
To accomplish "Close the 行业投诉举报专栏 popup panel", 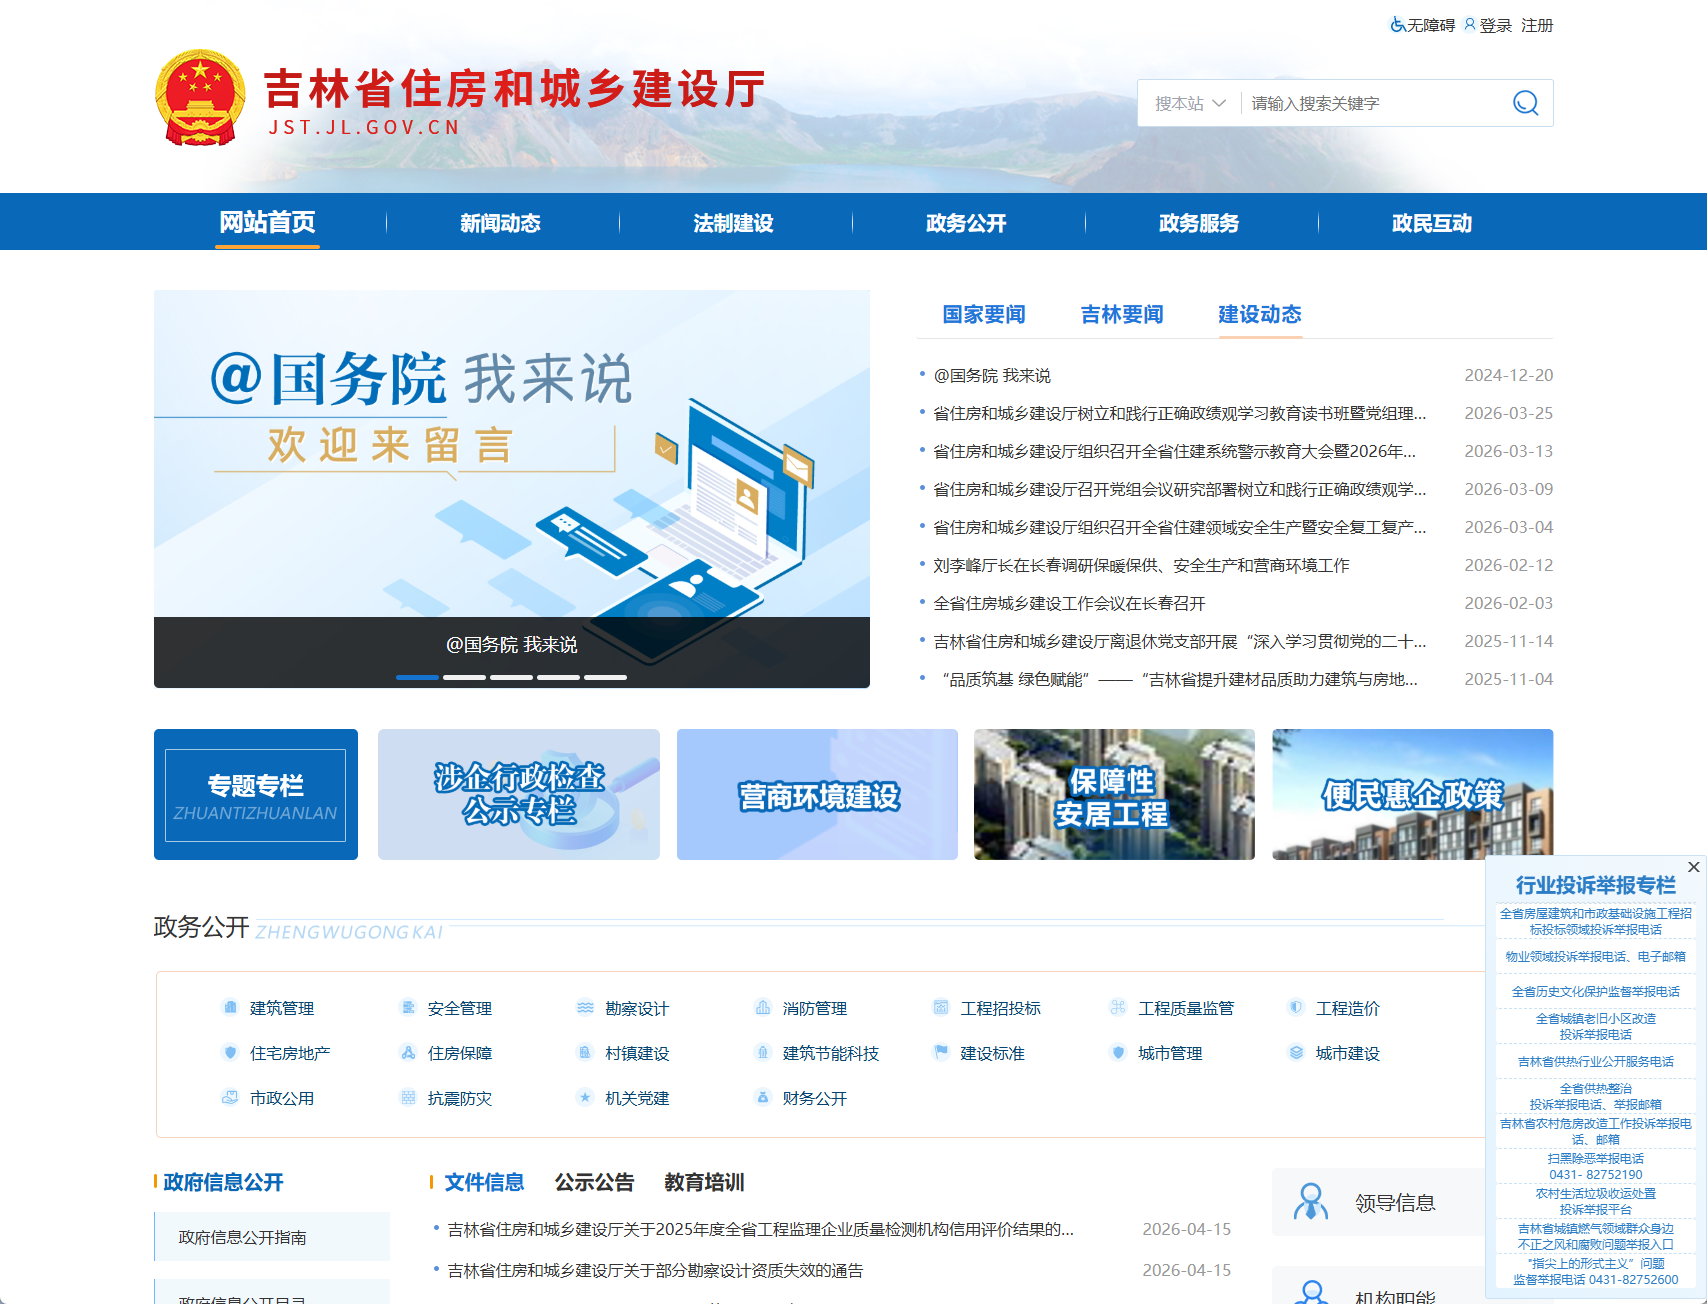I will (1692, 866).
